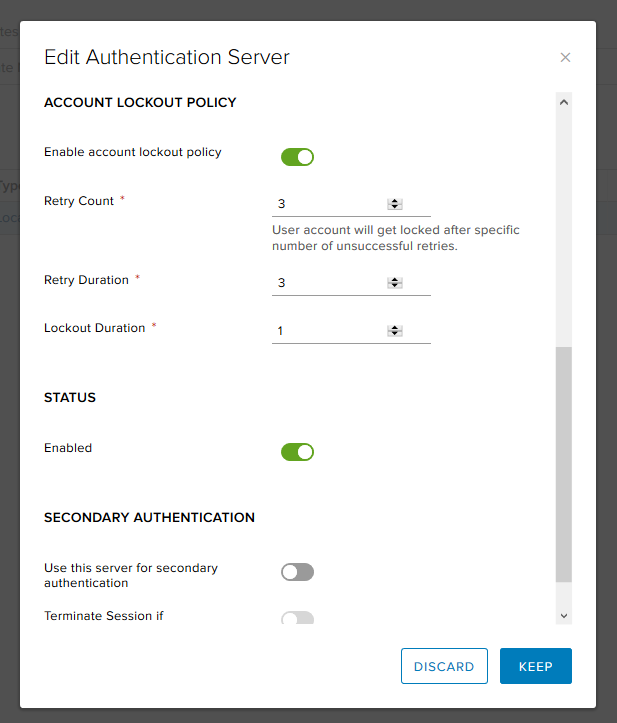Toggle the Terminate Session switch

point(297,618)
